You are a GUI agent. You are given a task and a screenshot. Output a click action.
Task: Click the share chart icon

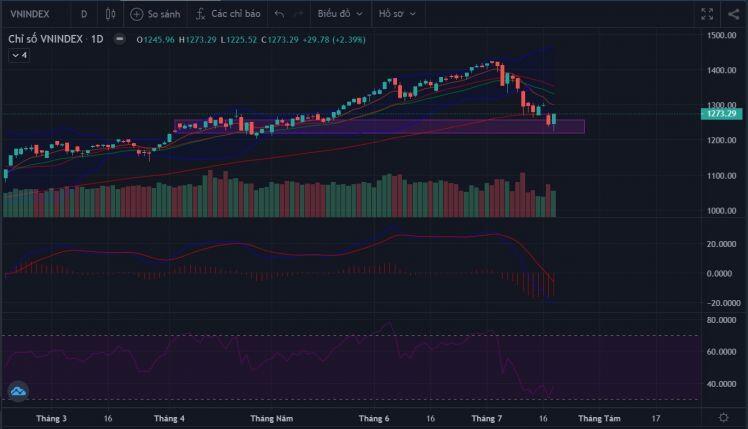[734, 14]
